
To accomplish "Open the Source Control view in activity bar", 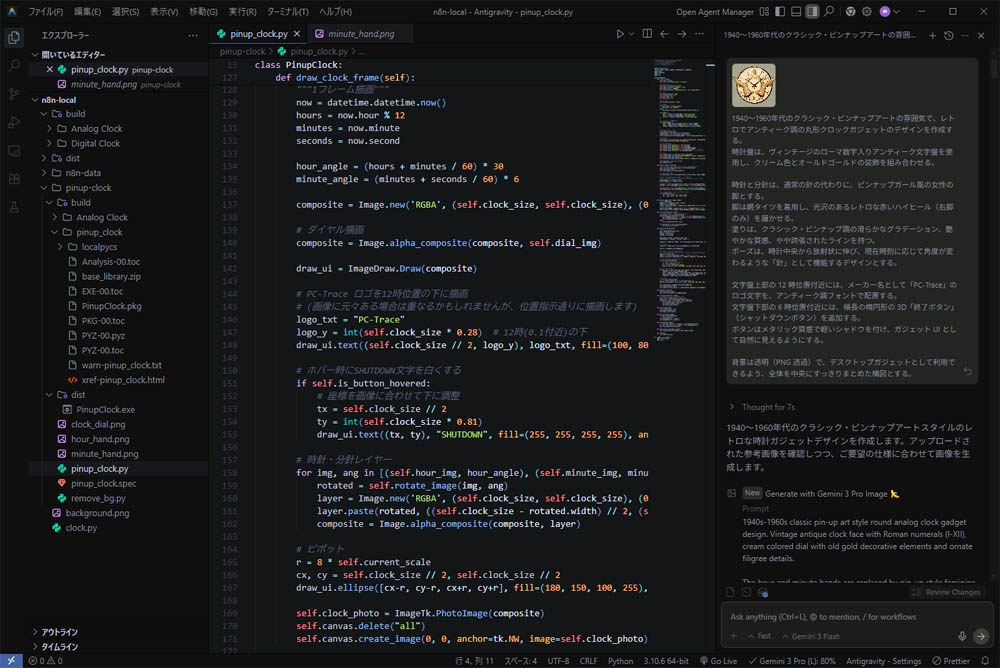I will 14,93.
